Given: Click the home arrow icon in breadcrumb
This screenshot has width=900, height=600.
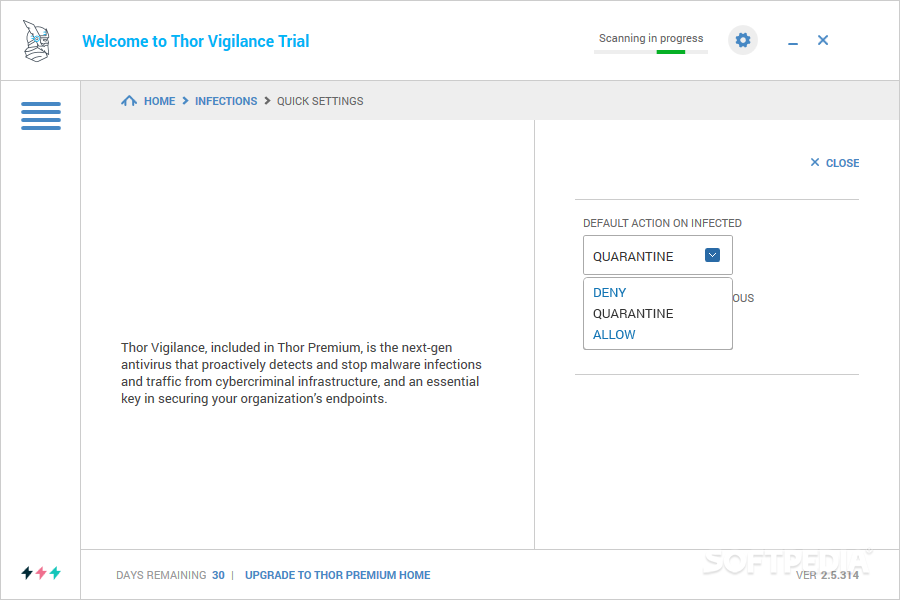Looking at the screenshot, I should pos(129,101).
